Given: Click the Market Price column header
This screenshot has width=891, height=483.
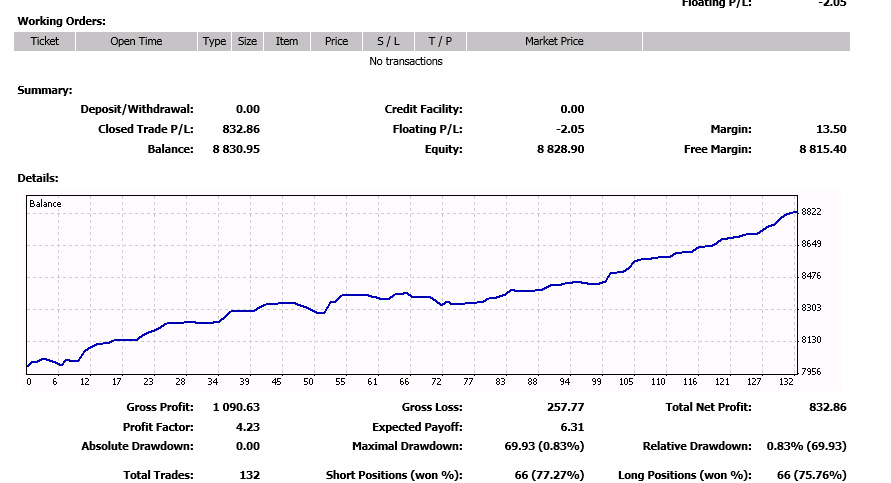Looking at the screenshot, I should point(554,41).
